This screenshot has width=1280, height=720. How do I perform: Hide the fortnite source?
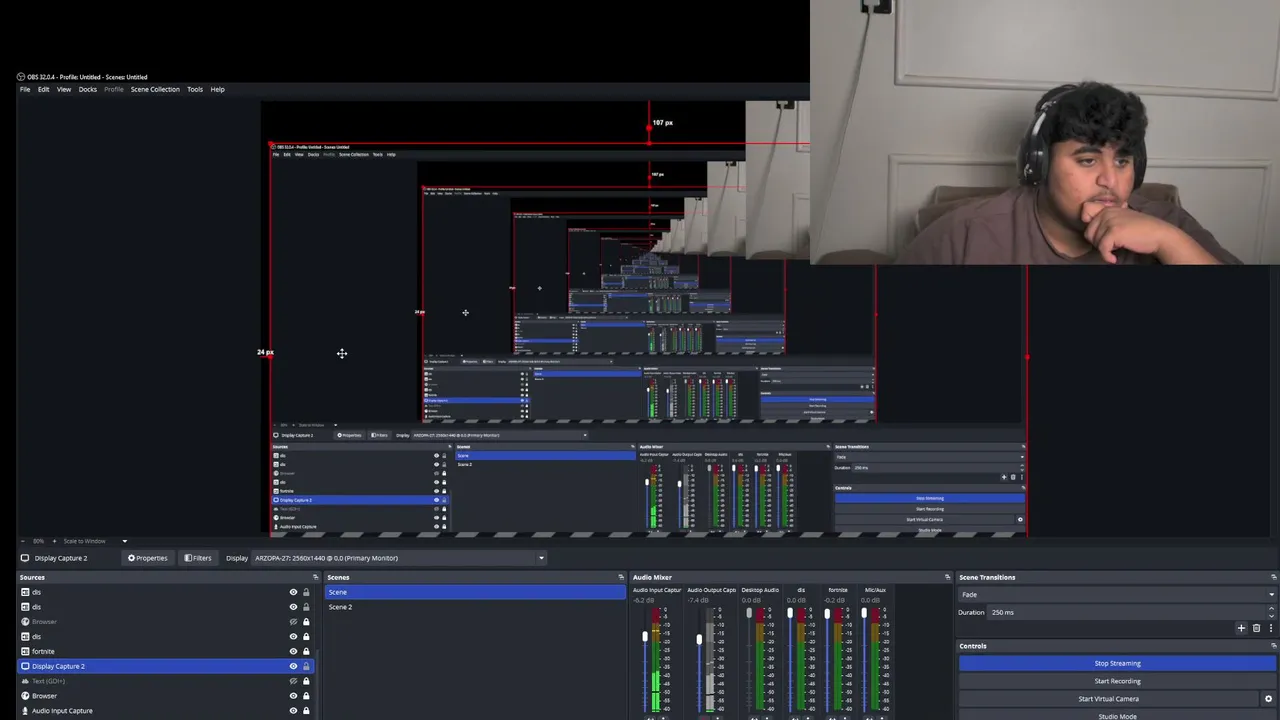pos(293,651)
